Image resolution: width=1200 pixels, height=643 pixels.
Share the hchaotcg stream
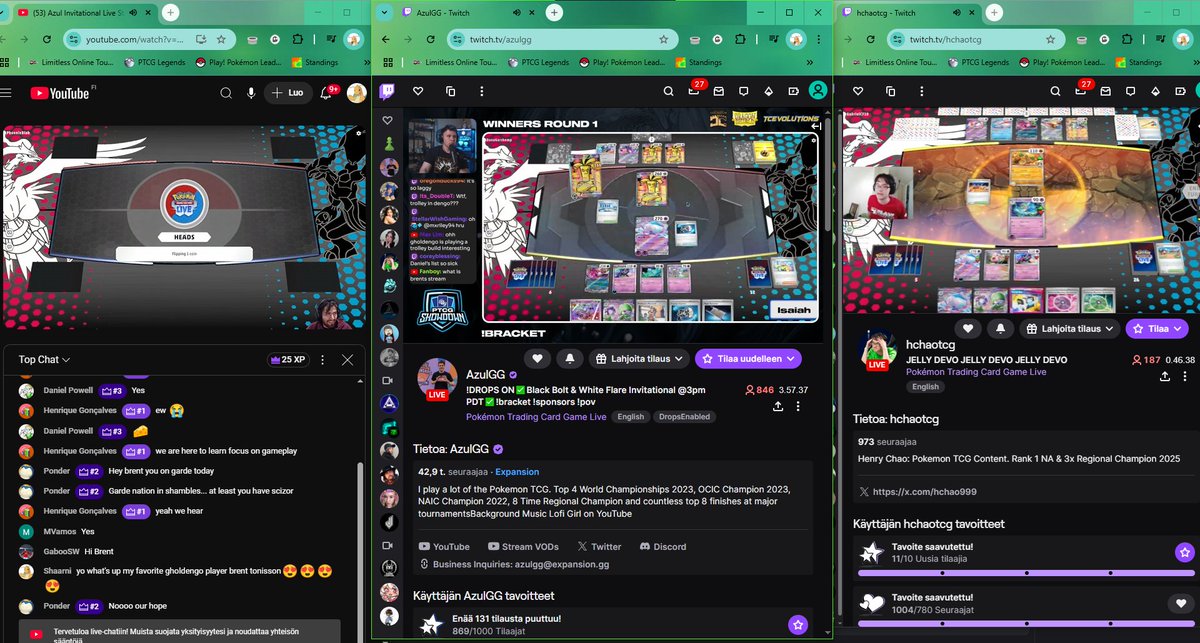tap(1164, 376)
